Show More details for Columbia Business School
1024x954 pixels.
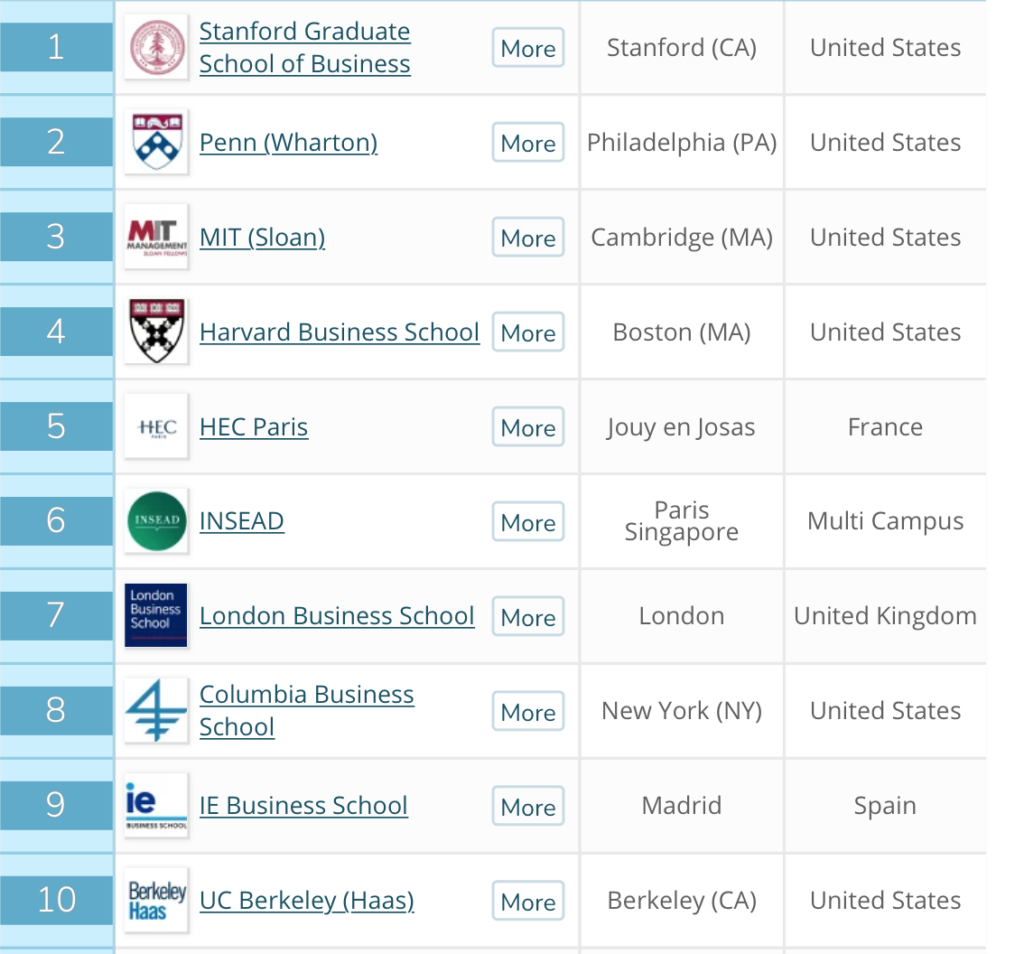[528, 711]
